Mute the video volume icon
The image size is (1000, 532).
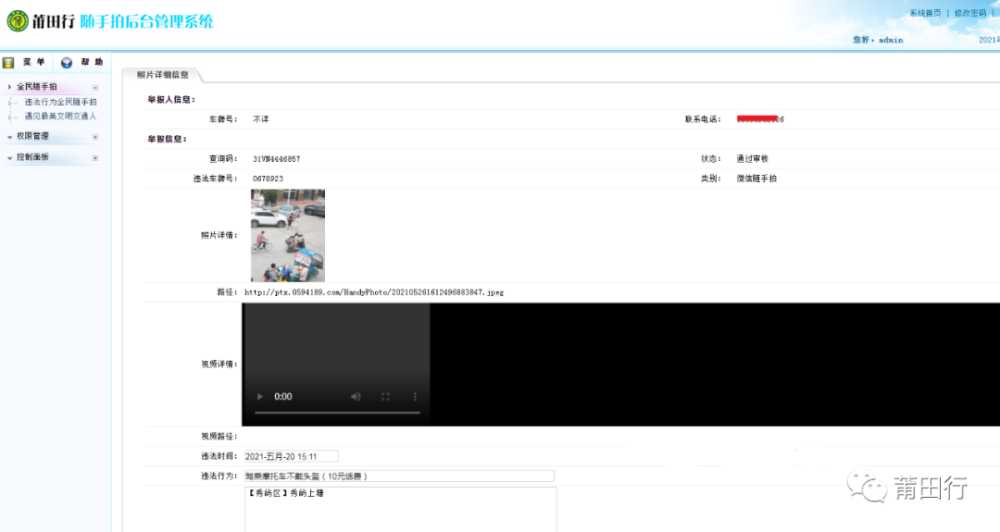point(356,397)
